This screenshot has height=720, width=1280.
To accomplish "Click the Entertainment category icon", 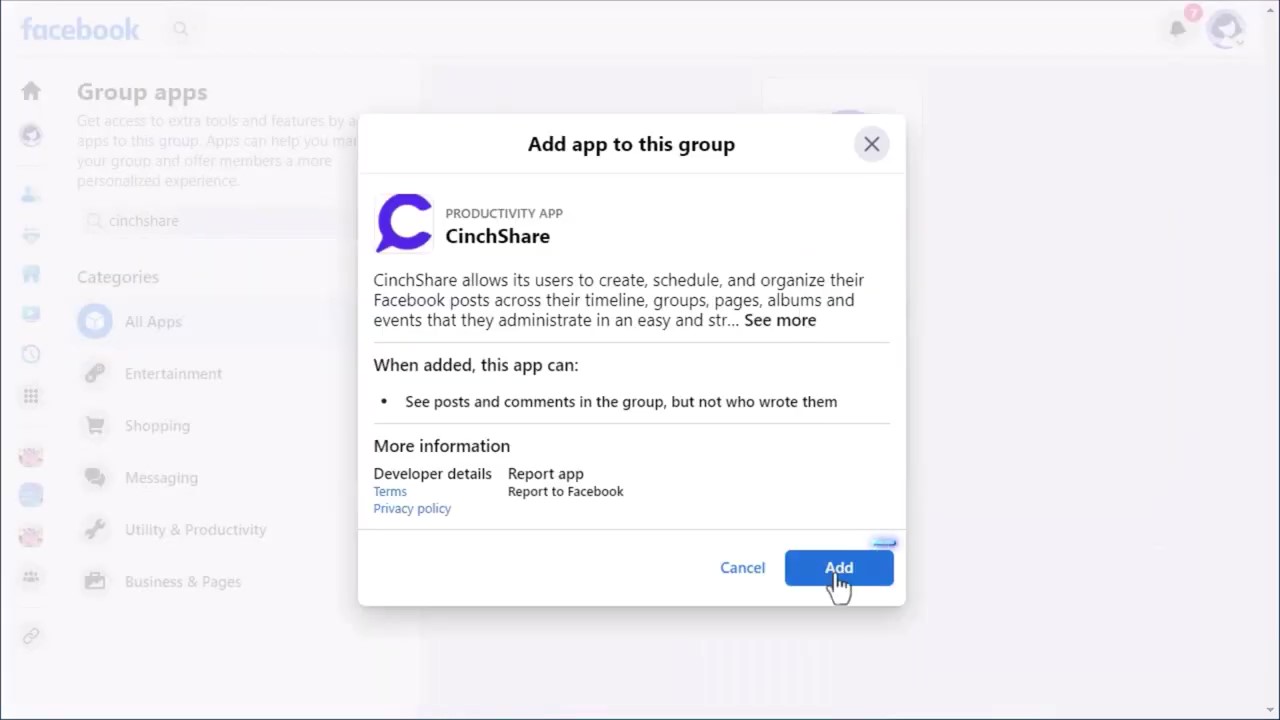I will (x=95, y=373).
